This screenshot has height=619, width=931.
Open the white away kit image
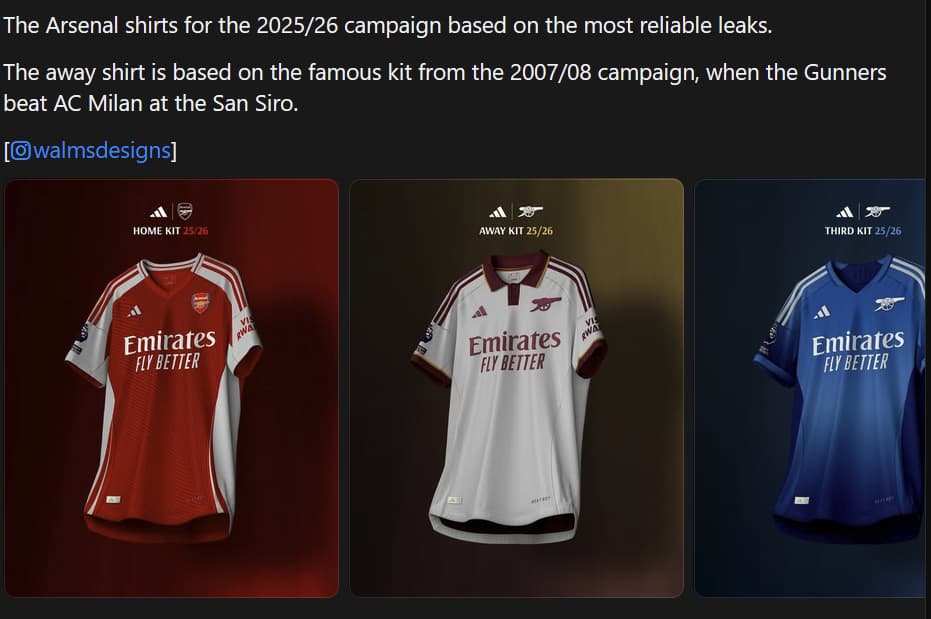(517, 388)
